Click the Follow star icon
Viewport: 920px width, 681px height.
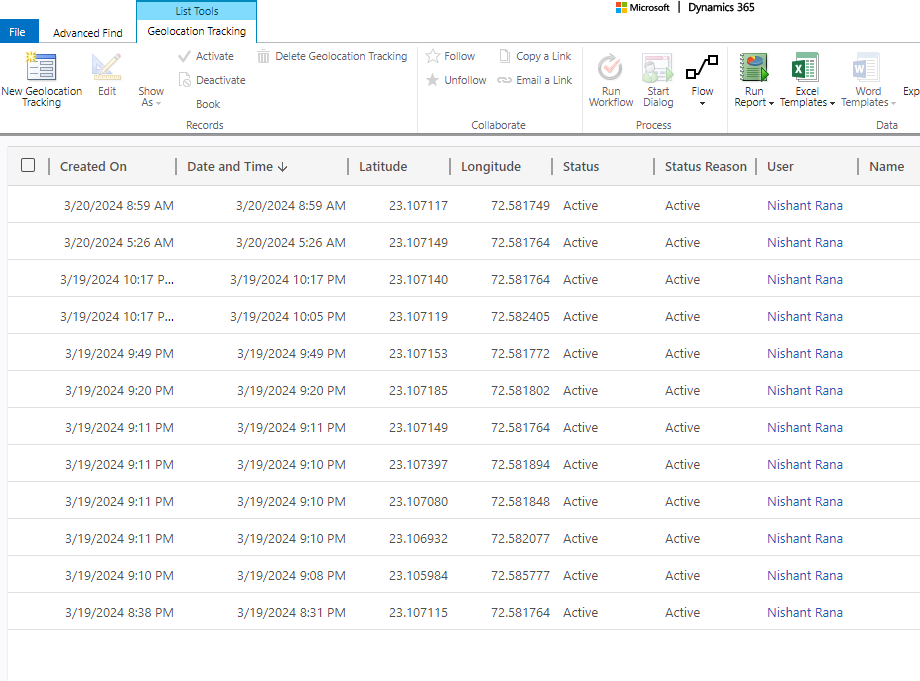(x=433, y=56)
